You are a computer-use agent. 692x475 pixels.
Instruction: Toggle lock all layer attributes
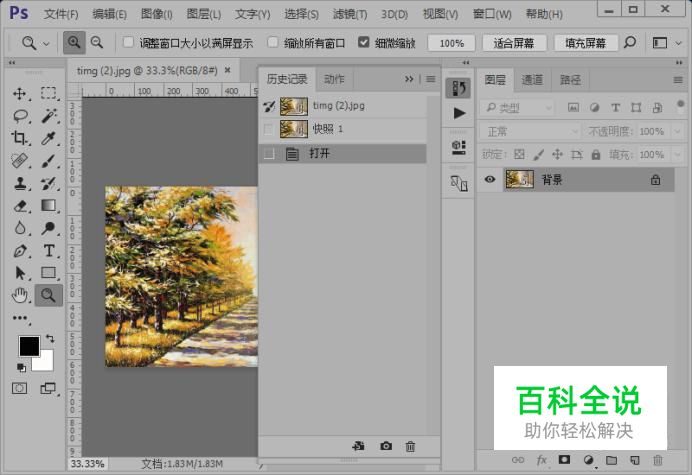[596, 154]
